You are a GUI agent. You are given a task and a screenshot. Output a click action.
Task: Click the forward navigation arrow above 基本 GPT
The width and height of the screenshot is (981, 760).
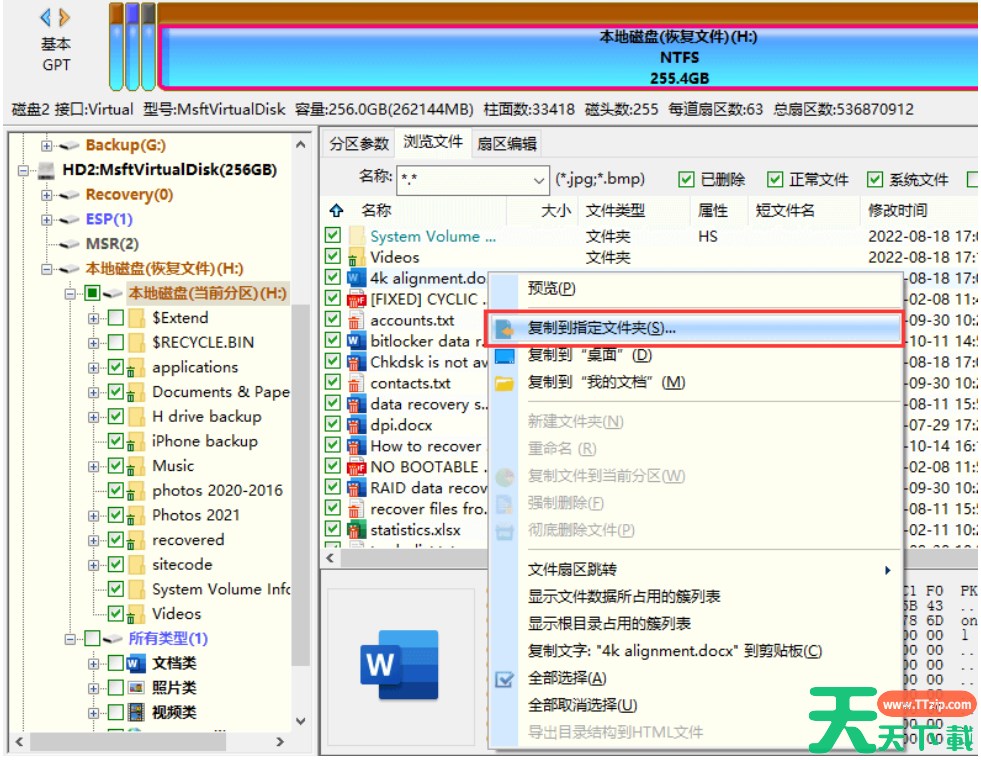(x=64, y=18)
